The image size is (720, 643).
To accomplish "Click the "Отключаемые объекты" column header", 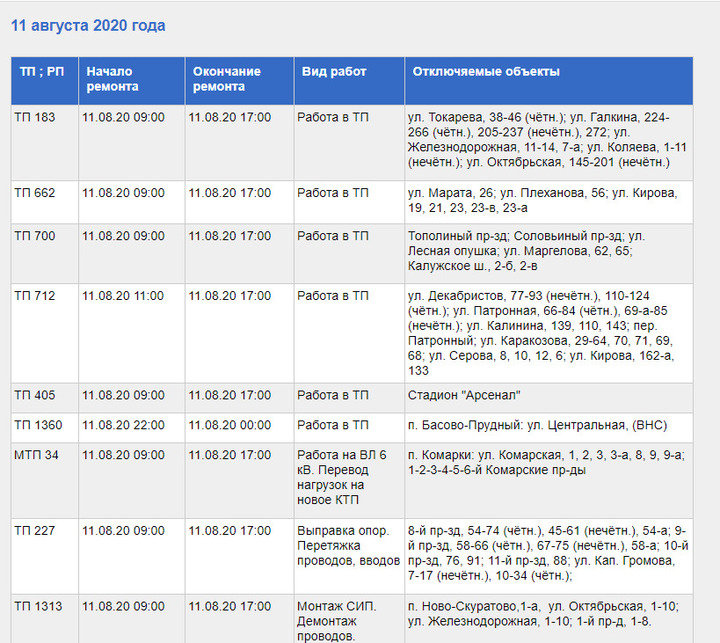I will [x=486, y=72].
